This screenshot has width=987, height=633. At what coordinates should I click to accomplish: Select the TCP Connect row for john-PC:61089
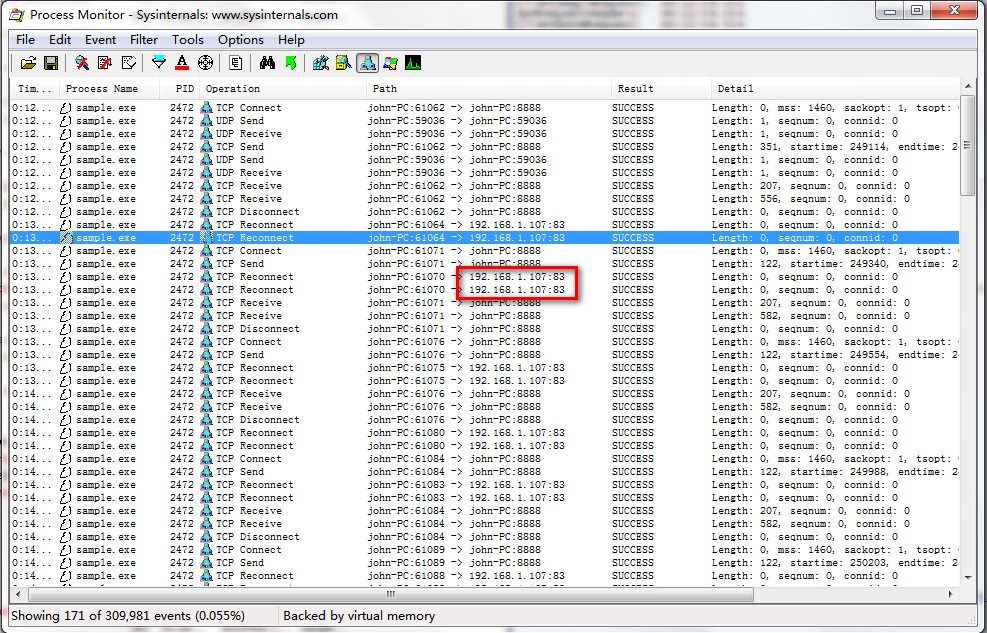(485, 550)
